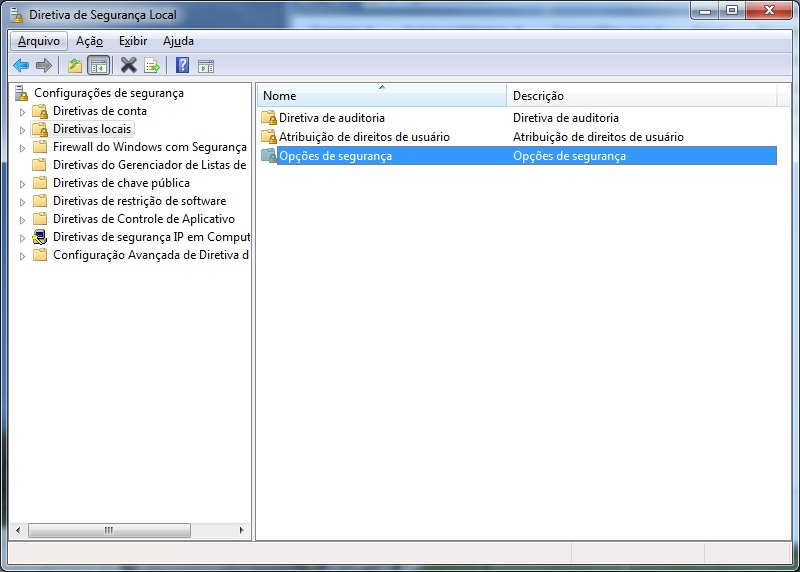Open the Help question mark icon
This screenshot has width=800, height=572.
coord(182,65)
